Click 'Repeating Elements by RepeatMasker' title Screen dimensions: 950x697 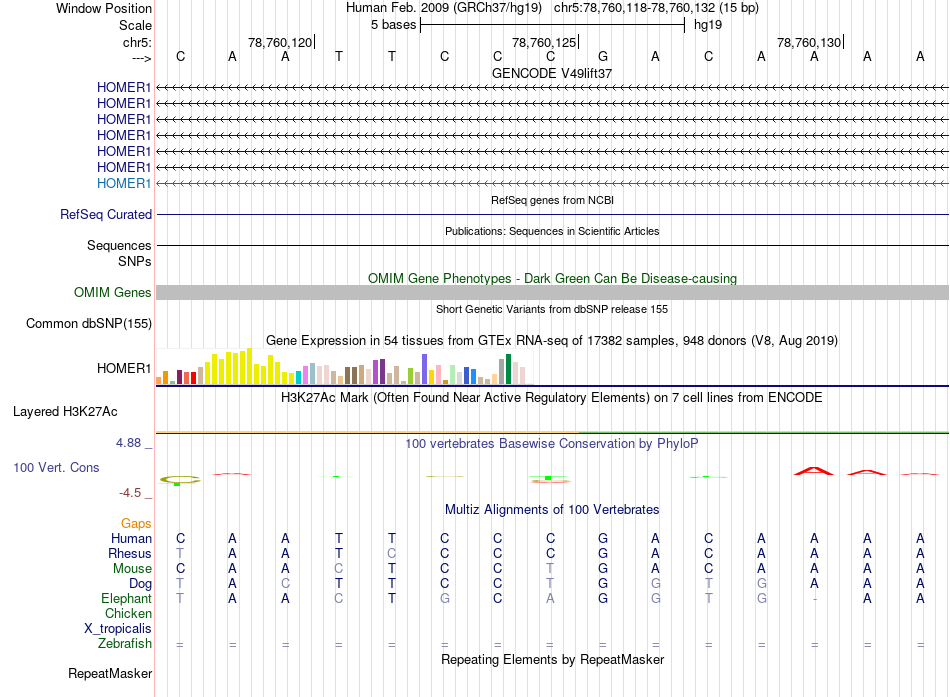(x=553, y=659)
